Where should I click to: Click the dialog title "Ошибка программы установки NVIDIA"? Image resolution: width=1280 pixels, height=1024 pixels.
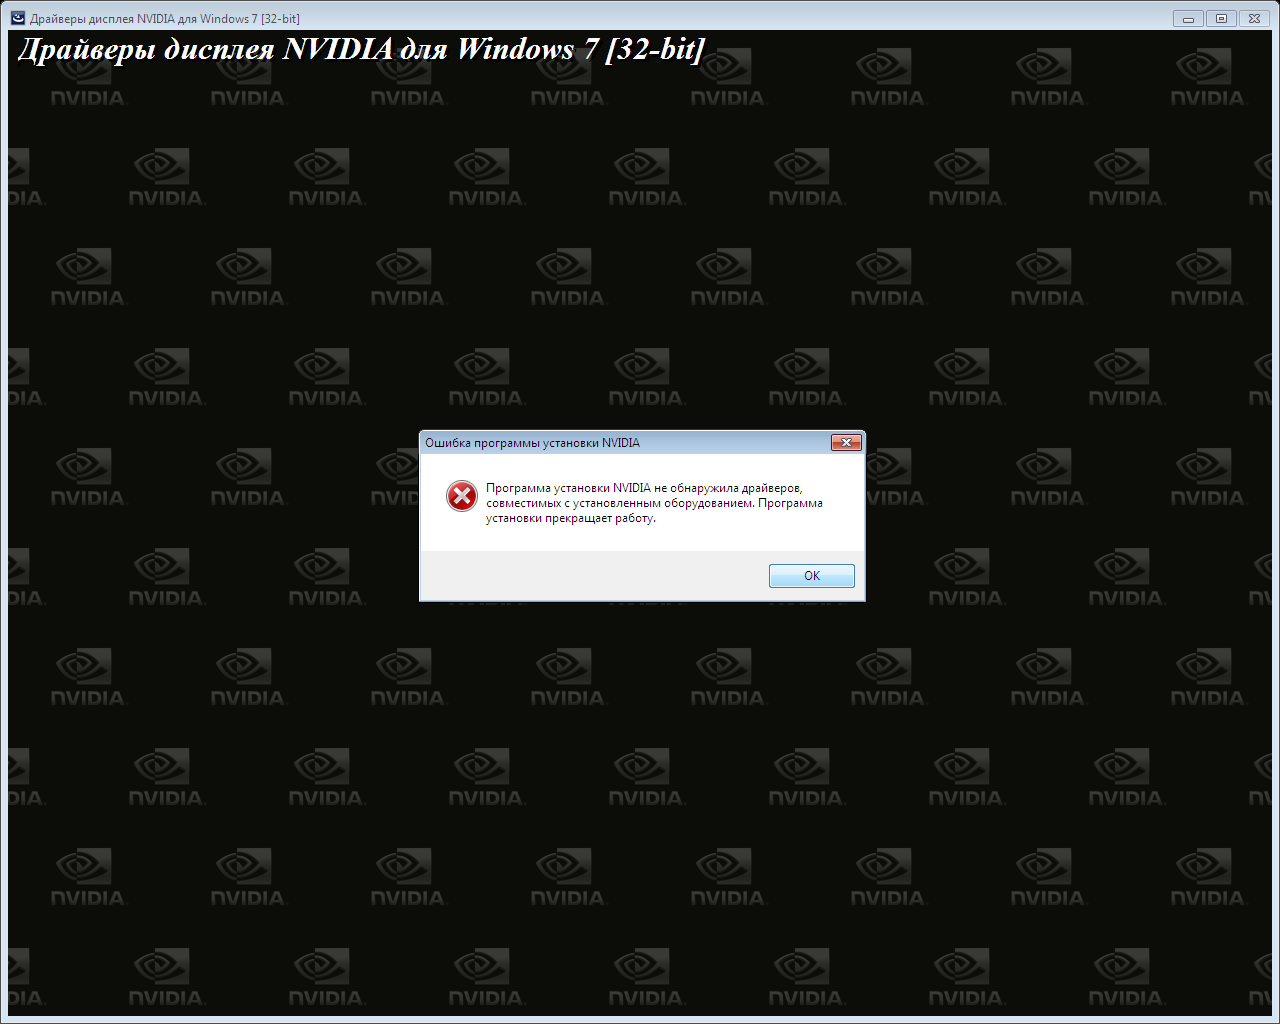tap(532, 443)
